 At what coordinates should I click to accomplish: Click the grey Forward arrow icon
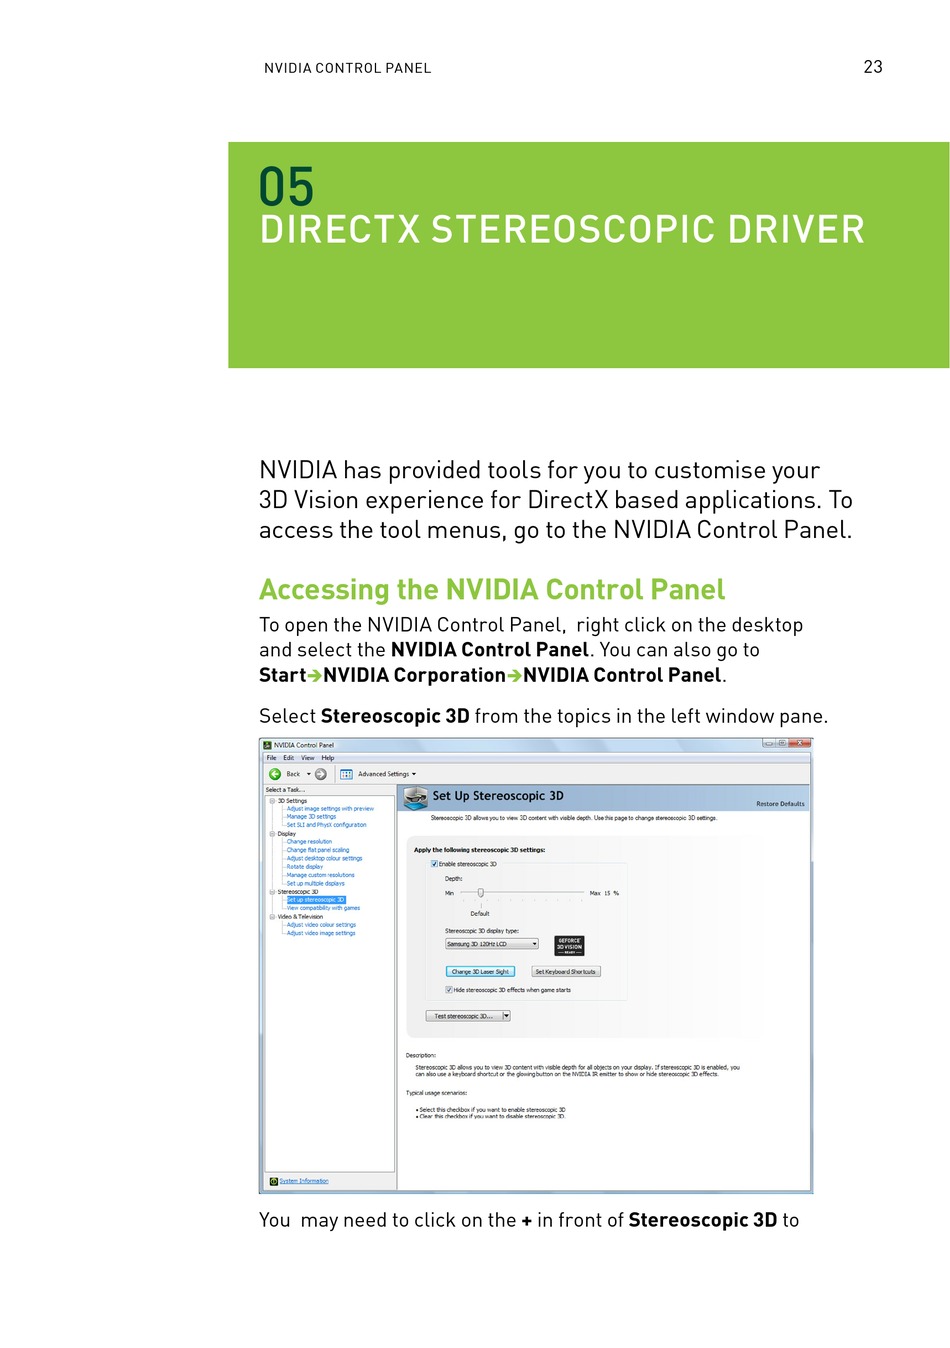pos(321,774)
